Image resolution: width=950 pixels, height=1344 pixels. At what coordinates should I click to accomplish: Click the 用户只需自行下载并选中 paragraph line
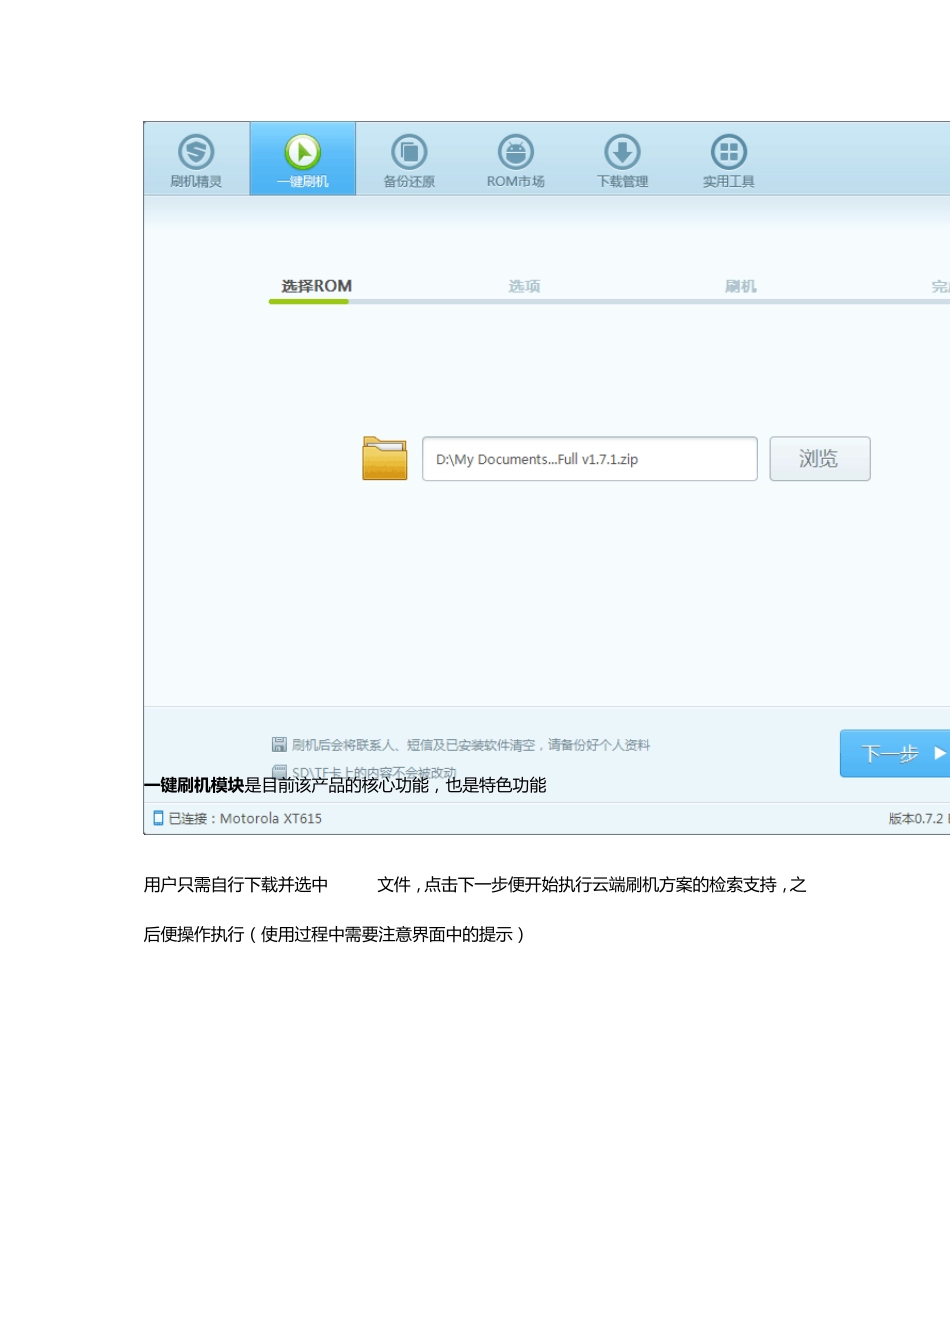(x=475, y=885)
